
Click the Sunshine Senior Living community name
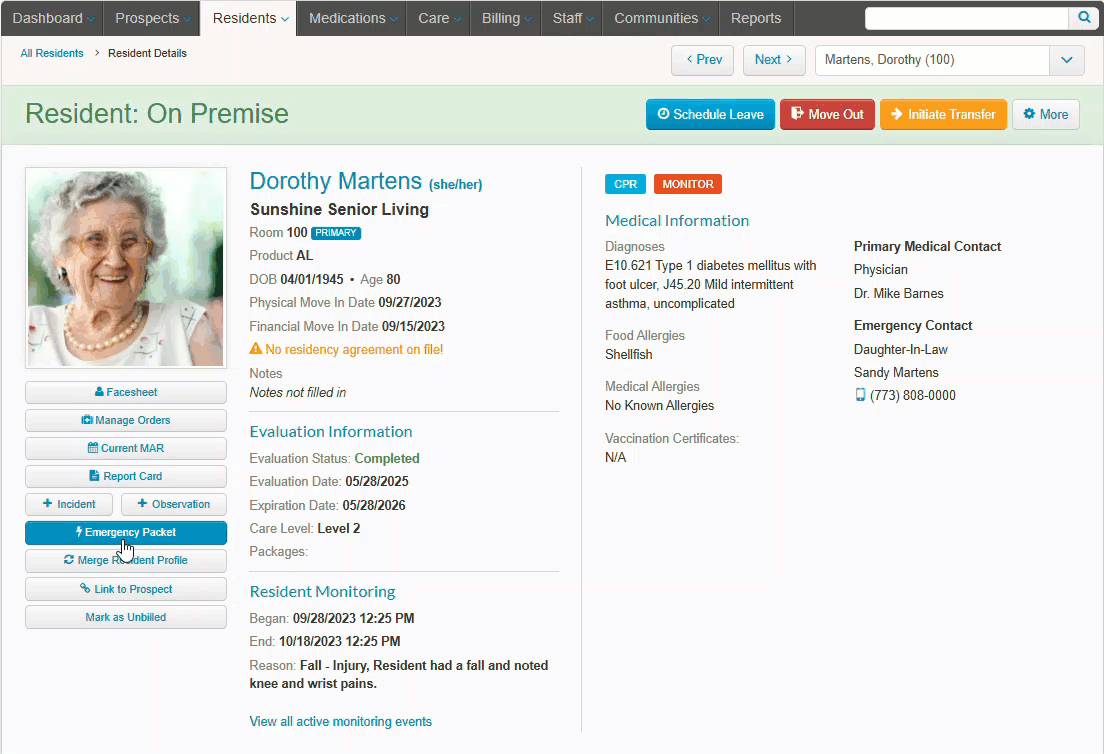(x=339, y=209)
